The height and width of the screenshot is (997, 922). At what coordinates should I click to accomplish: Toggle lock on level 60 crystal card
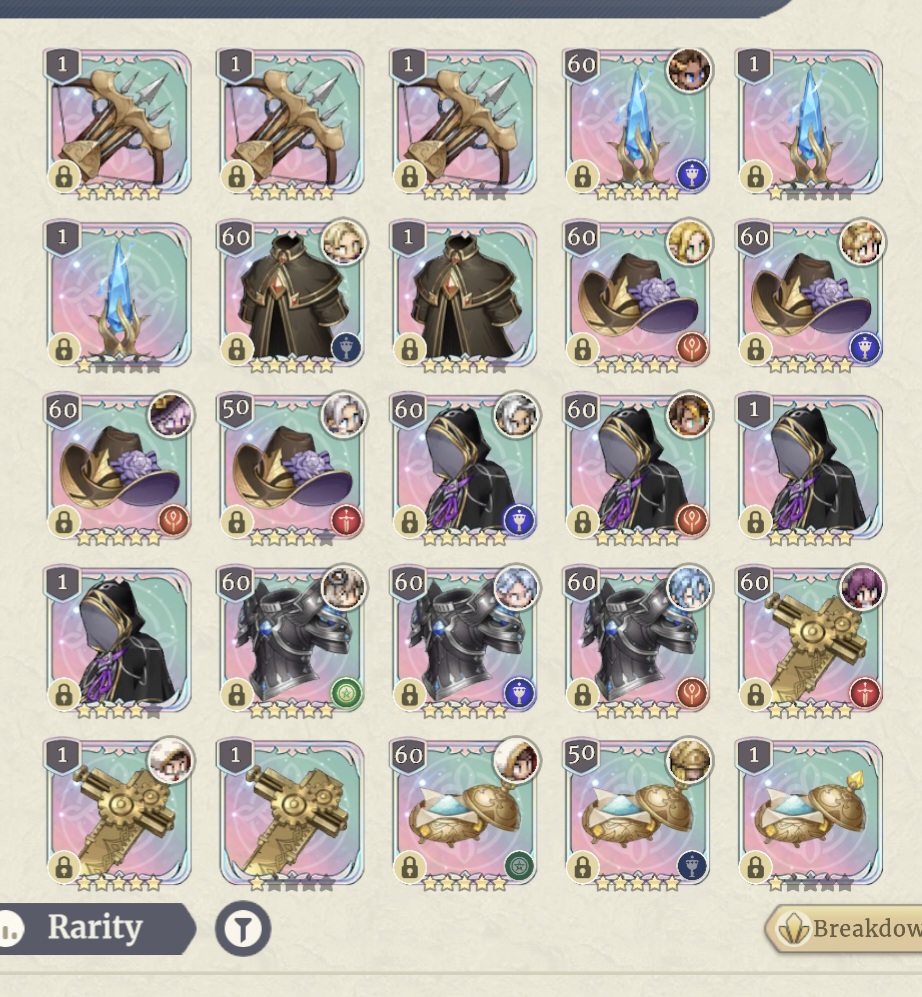[582, 176]
